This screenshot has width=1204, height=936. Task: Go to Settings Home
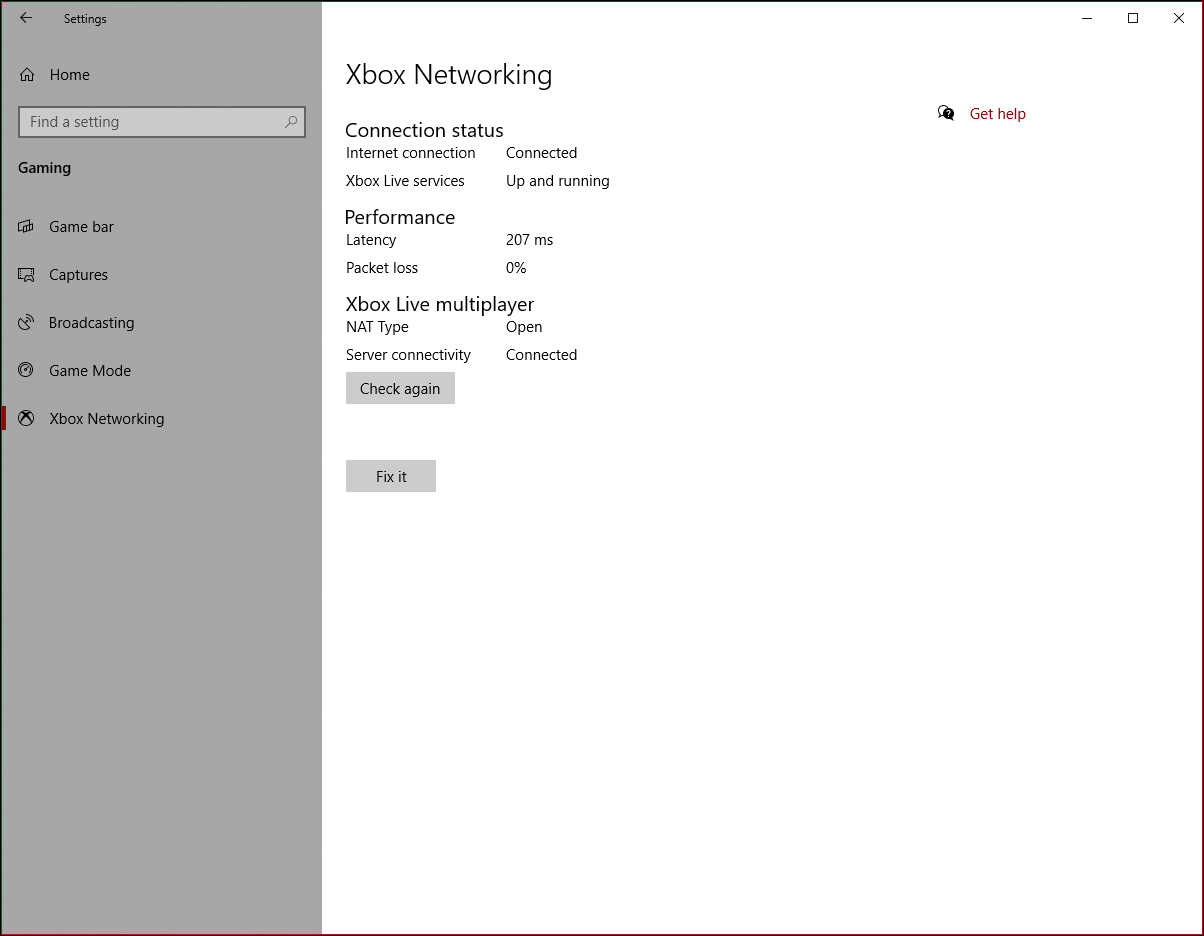tap(69, 75)
